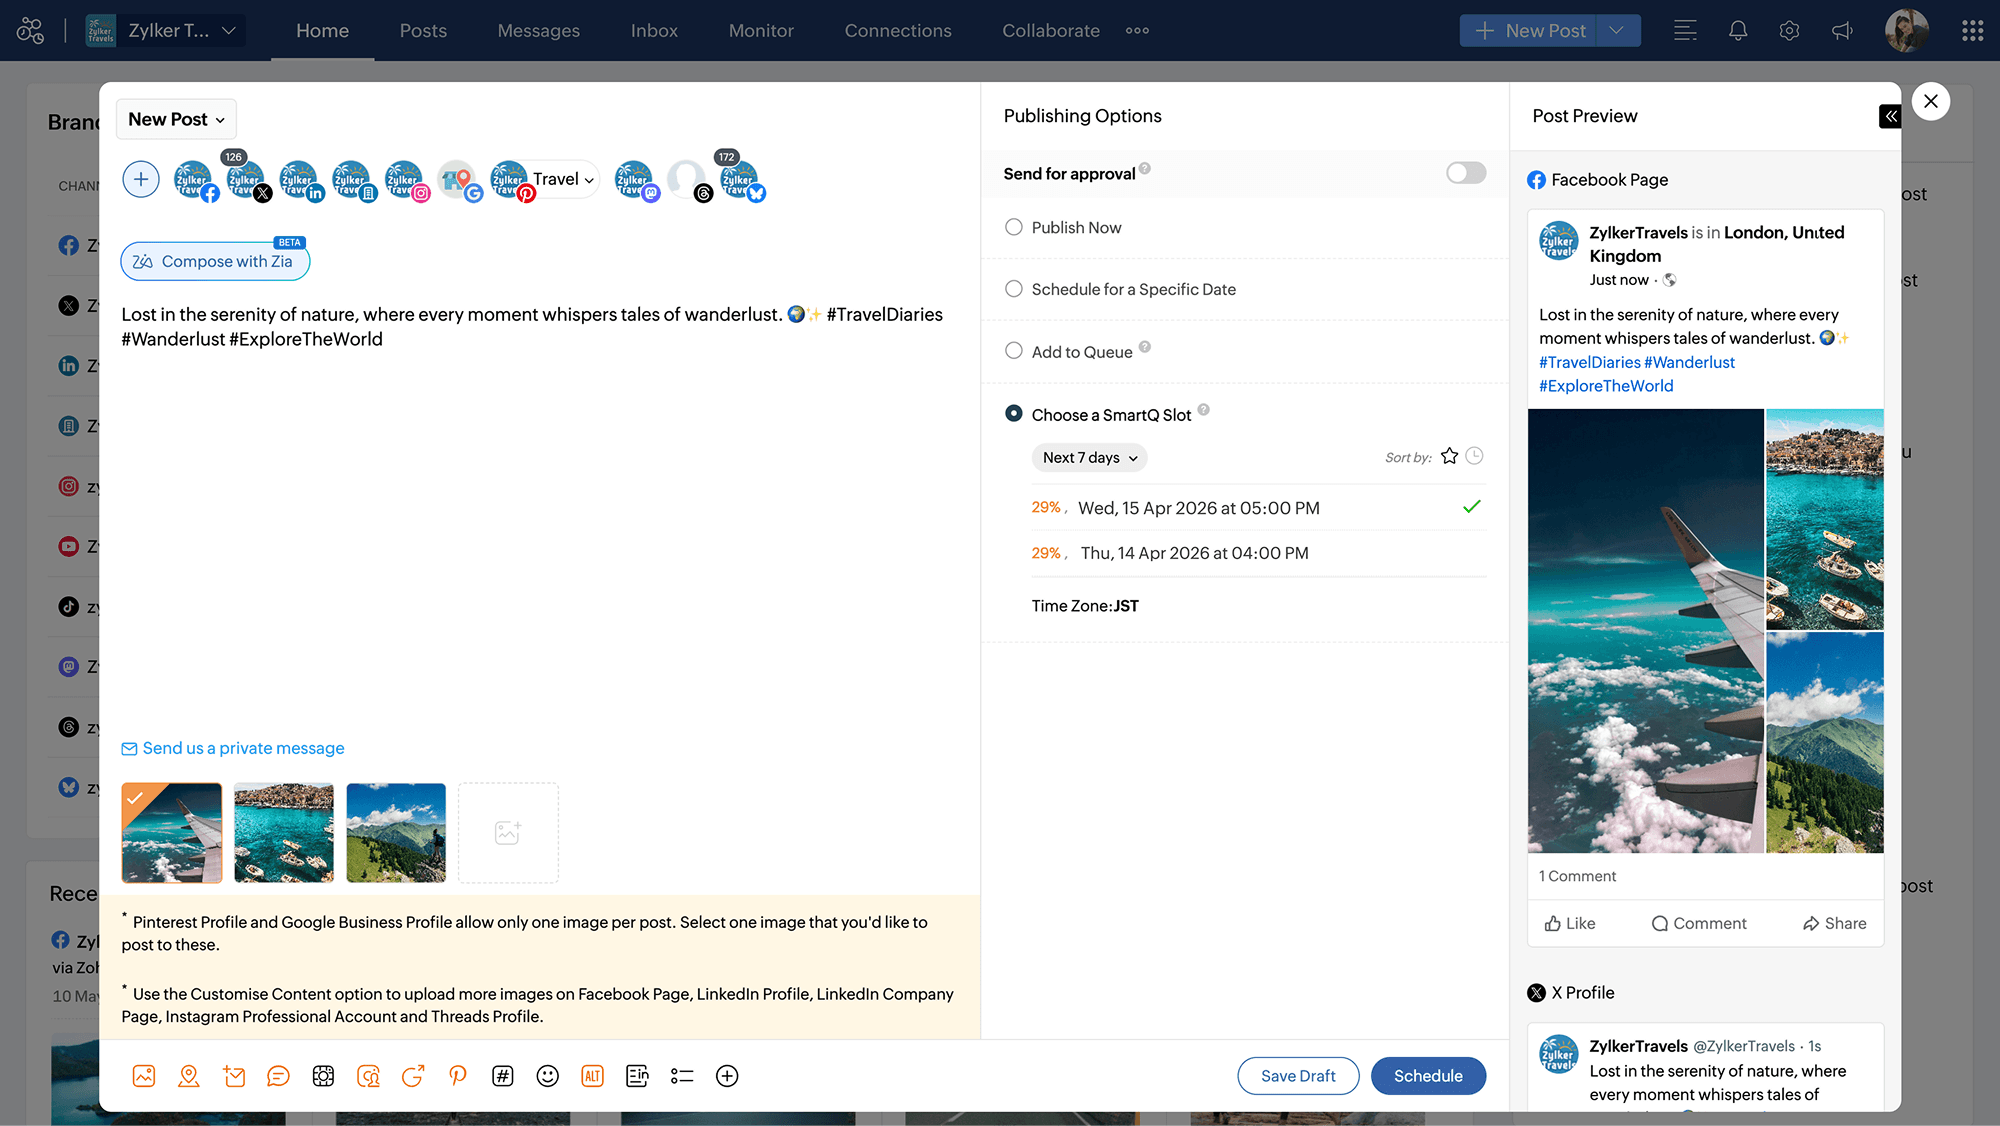The height and width of the screenshot is (1126, 2000).
Task: Open the hashtag icon in toolbar
Action: [503, 1076]
